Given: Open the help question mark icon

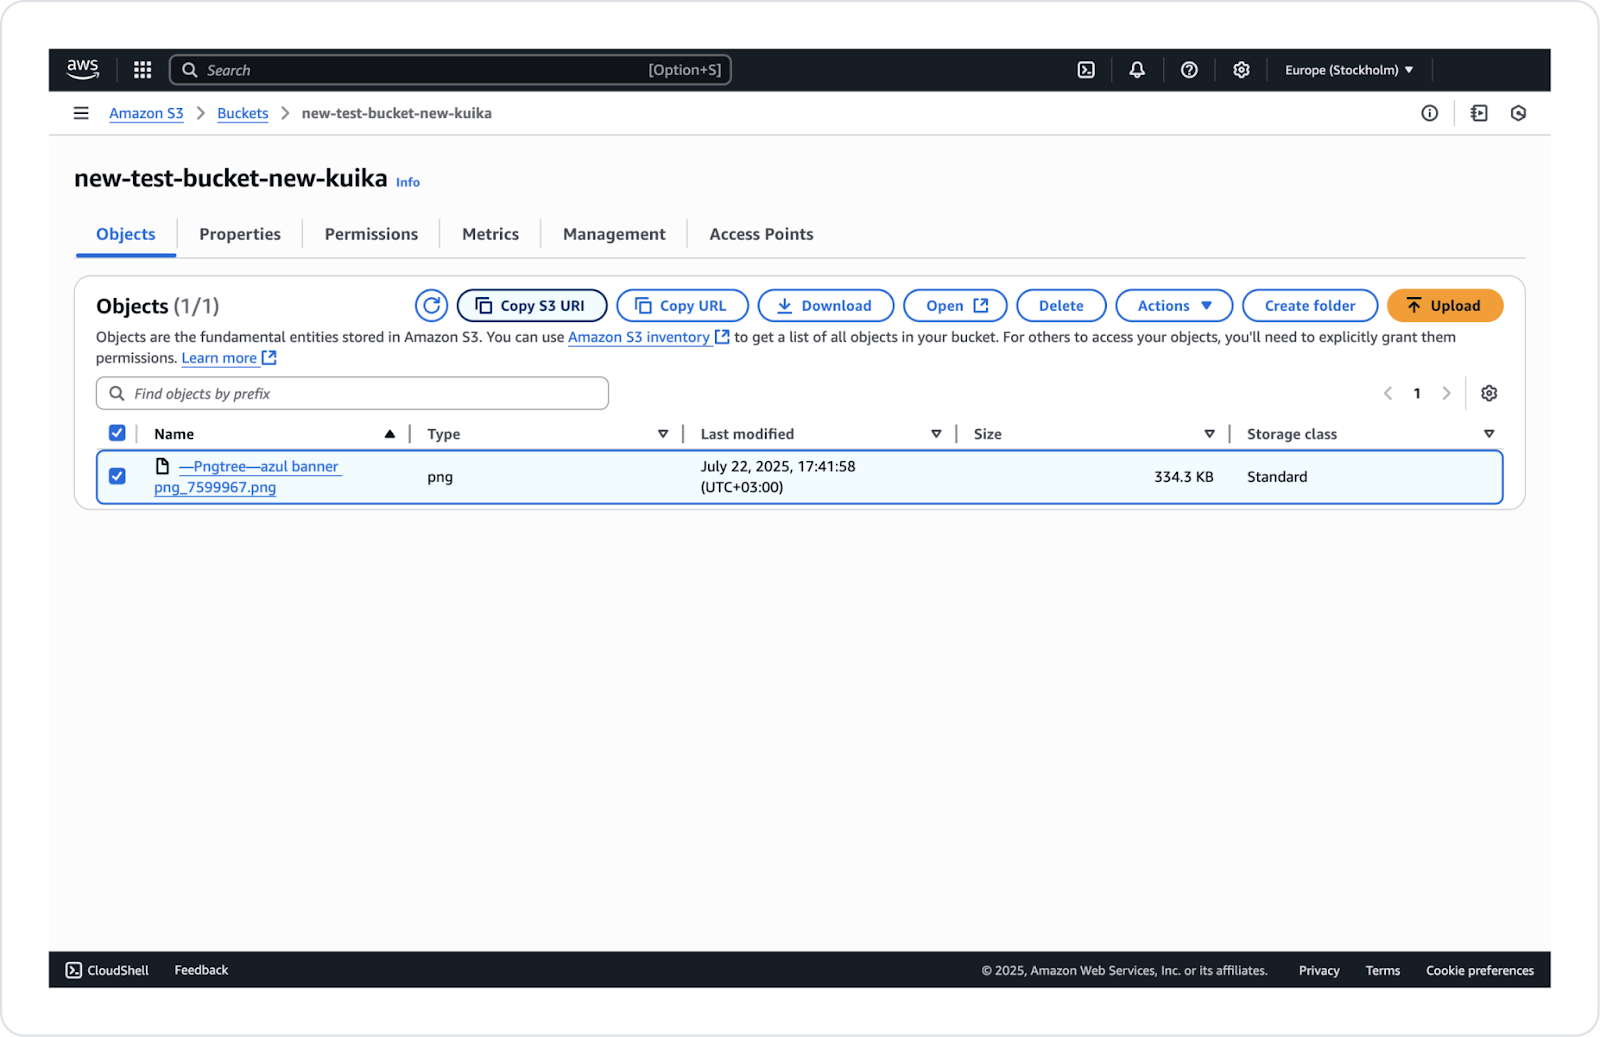Looking at the screenshot, I should click(x=1189, y=70).
